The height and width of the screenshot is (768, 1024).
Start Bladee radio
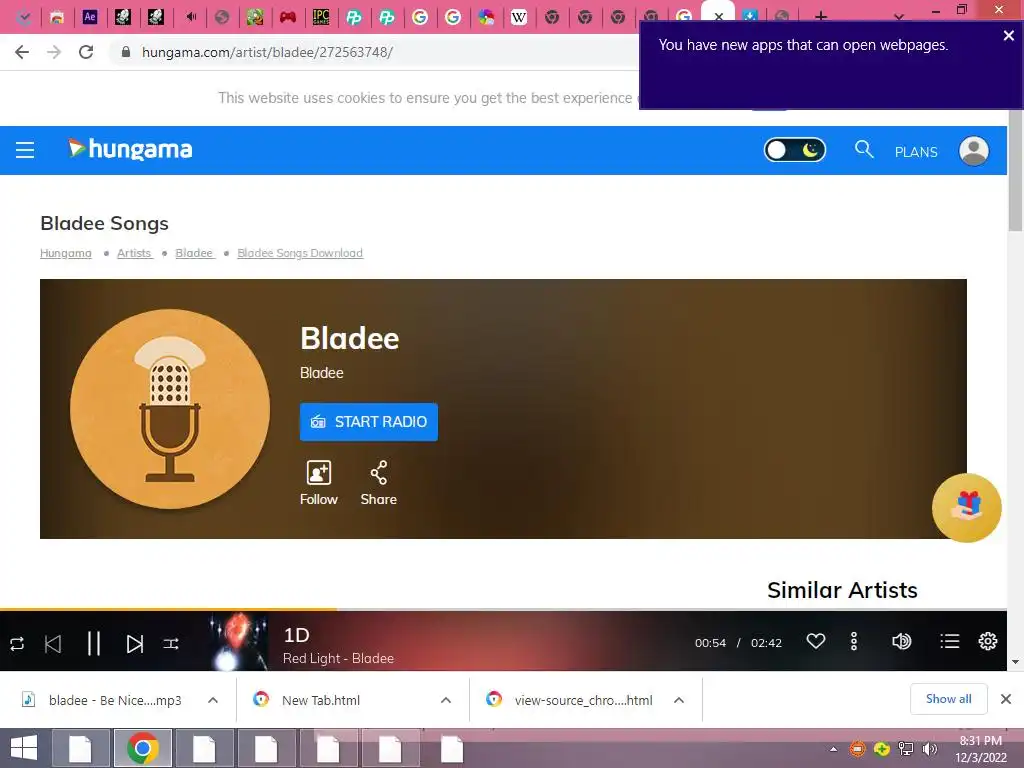click(x=368, y=422)
